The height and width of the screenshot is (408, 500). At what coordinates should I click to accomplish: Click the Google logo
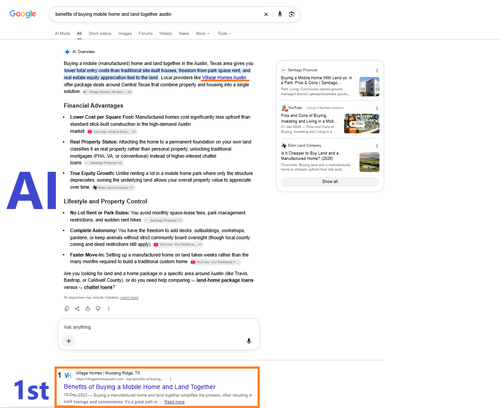tap(23, 14)
